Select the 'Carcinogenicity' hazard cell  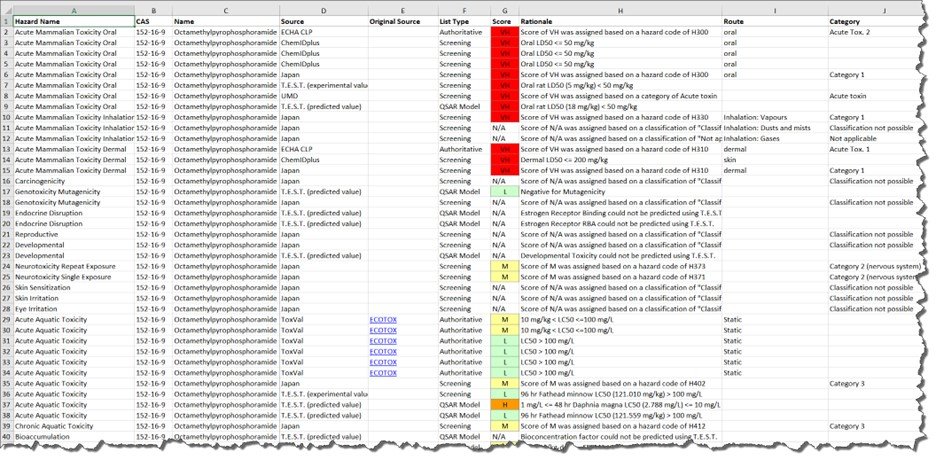coord(74,181)
